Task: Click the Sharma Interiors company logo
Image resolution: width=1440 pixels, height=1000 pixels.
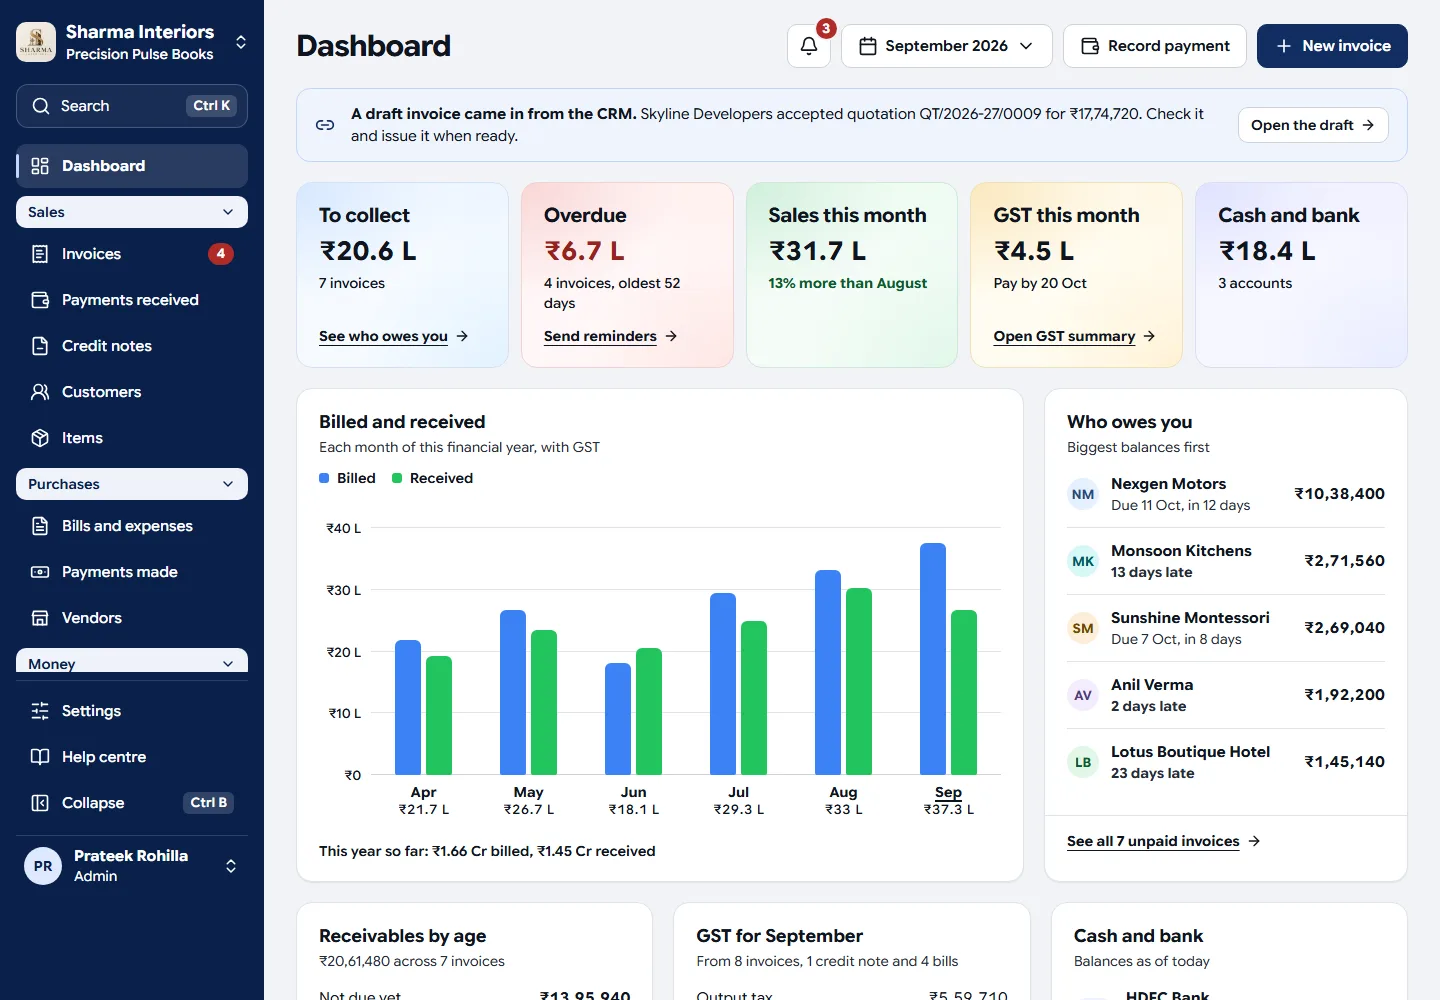Action: coord(36,42)
